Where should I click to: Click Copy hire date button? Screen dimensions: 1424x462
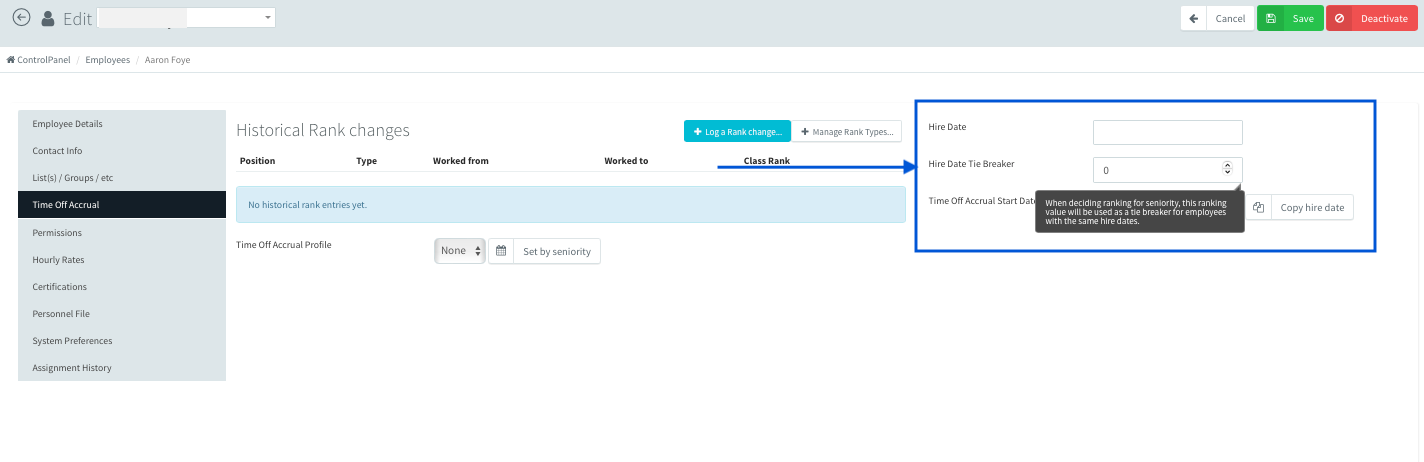point(1312,207)
